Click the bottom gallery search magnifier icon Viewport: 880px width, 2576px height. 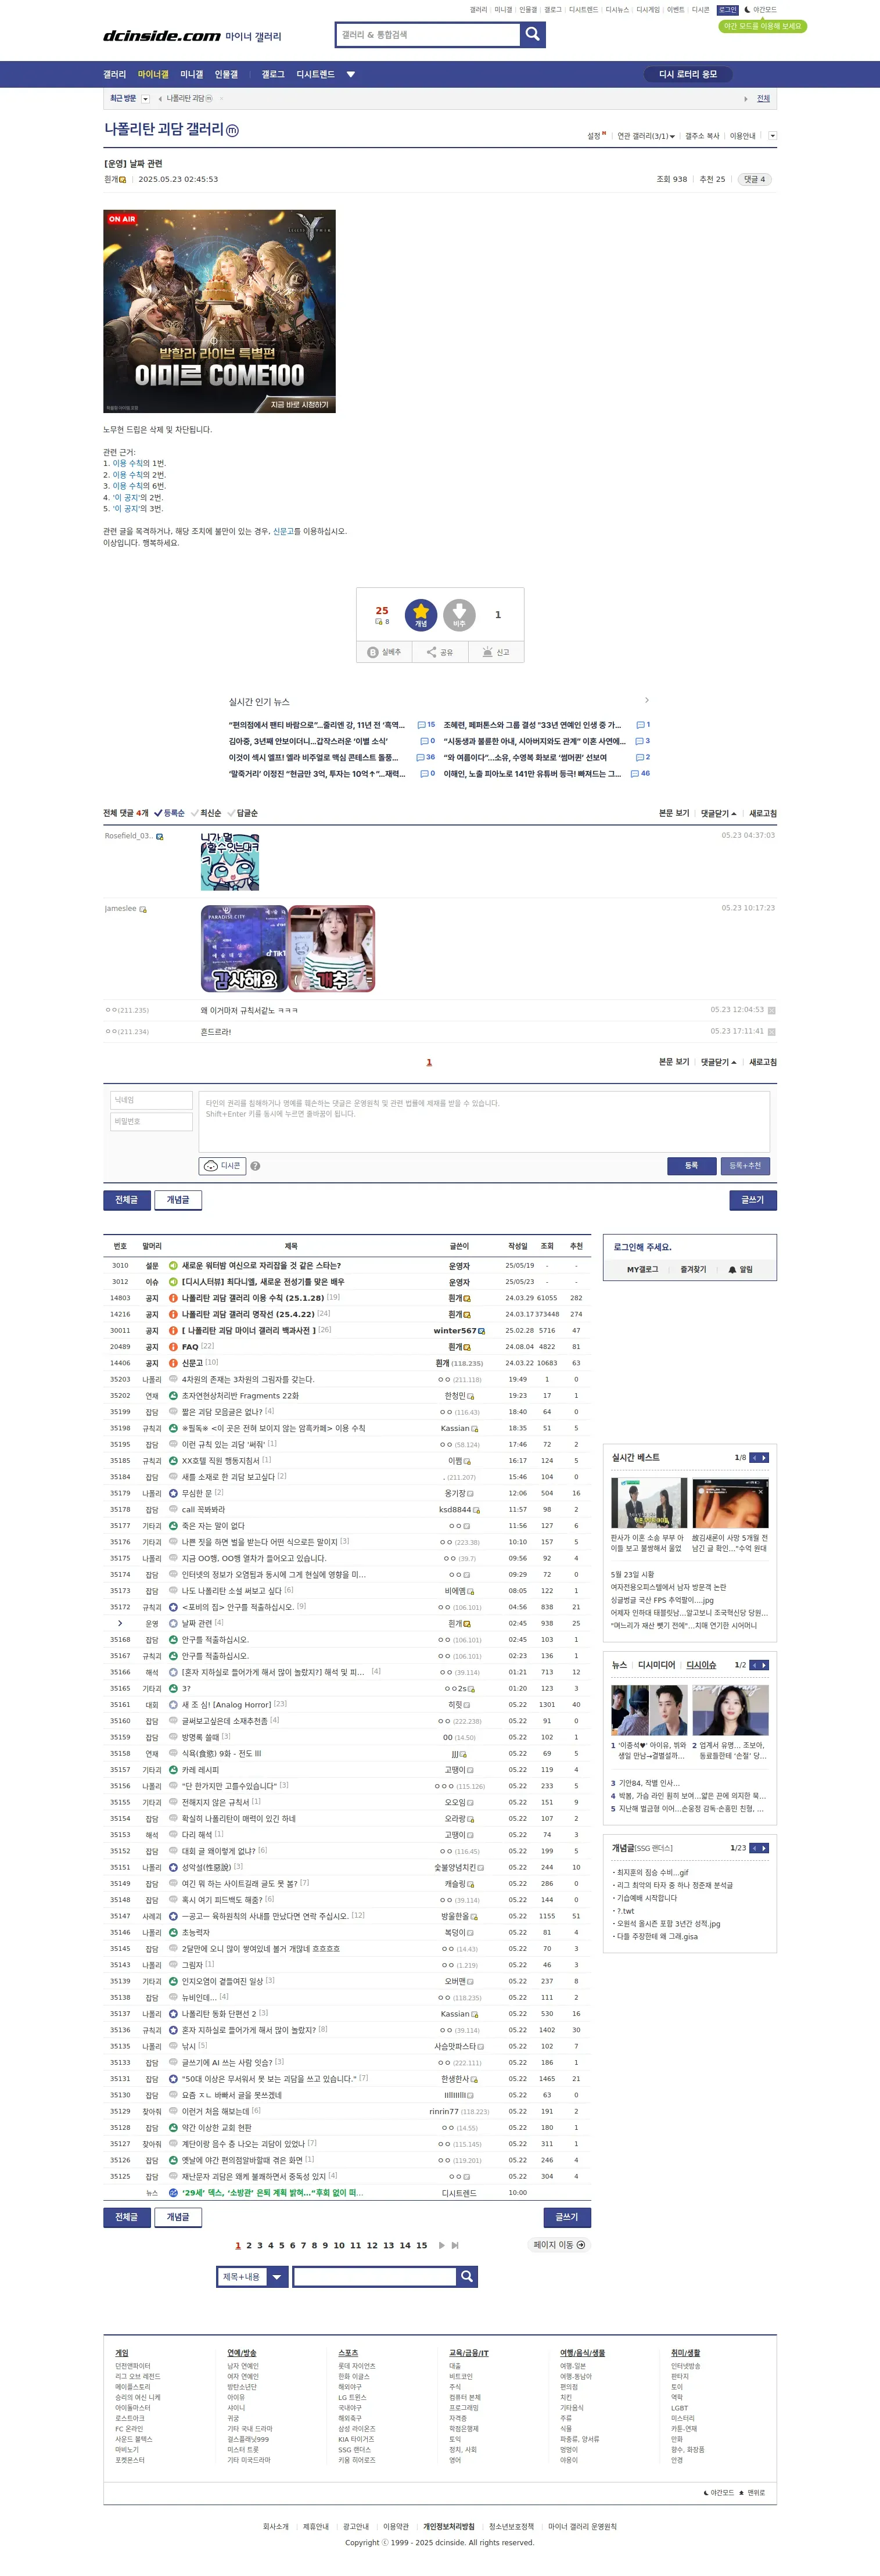click(466, 2277)
